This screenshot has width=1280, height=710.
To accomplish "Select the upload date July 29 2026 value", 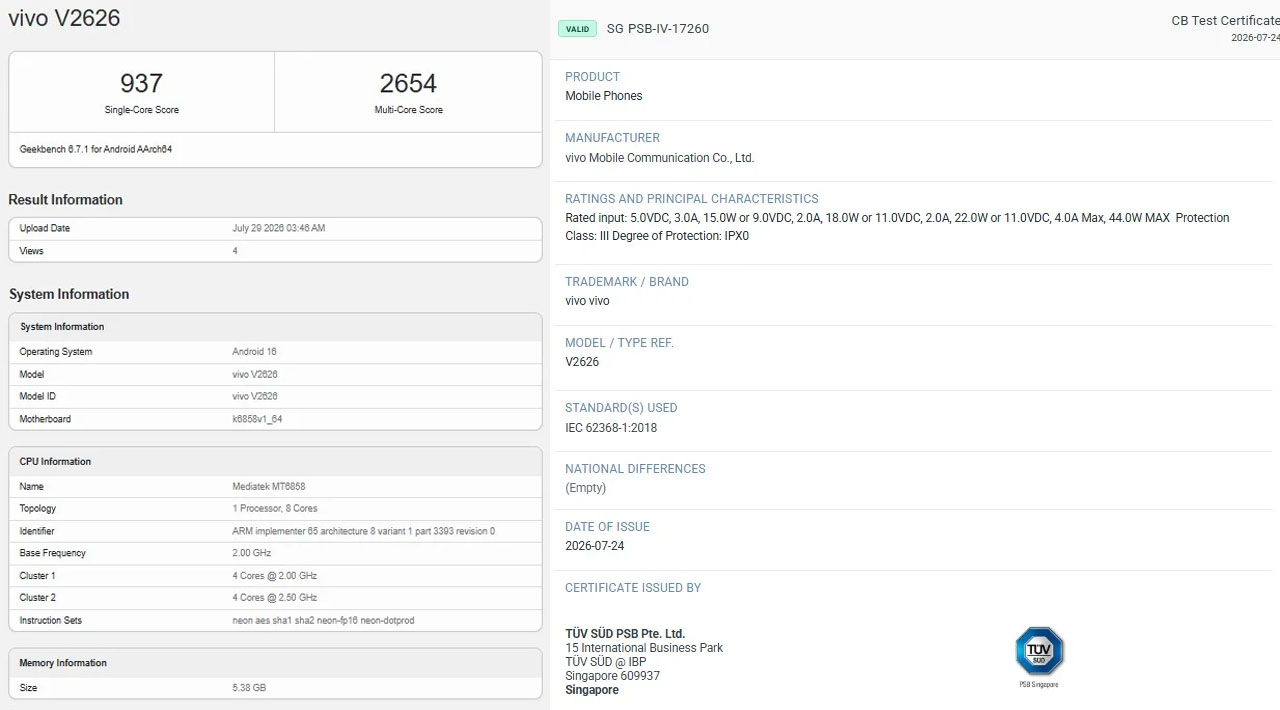I will click(279, 228).
